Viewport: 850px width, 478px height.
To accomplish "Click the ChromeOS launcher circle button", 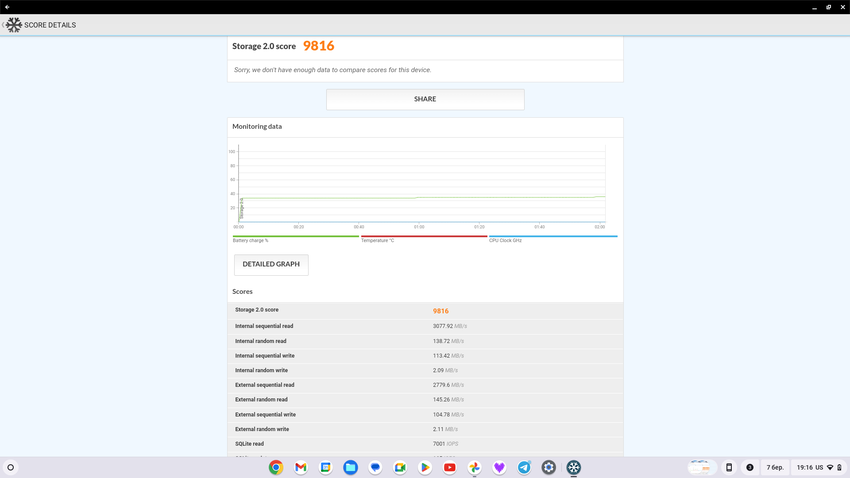I will pyautogui.click(x=11, y=467).
